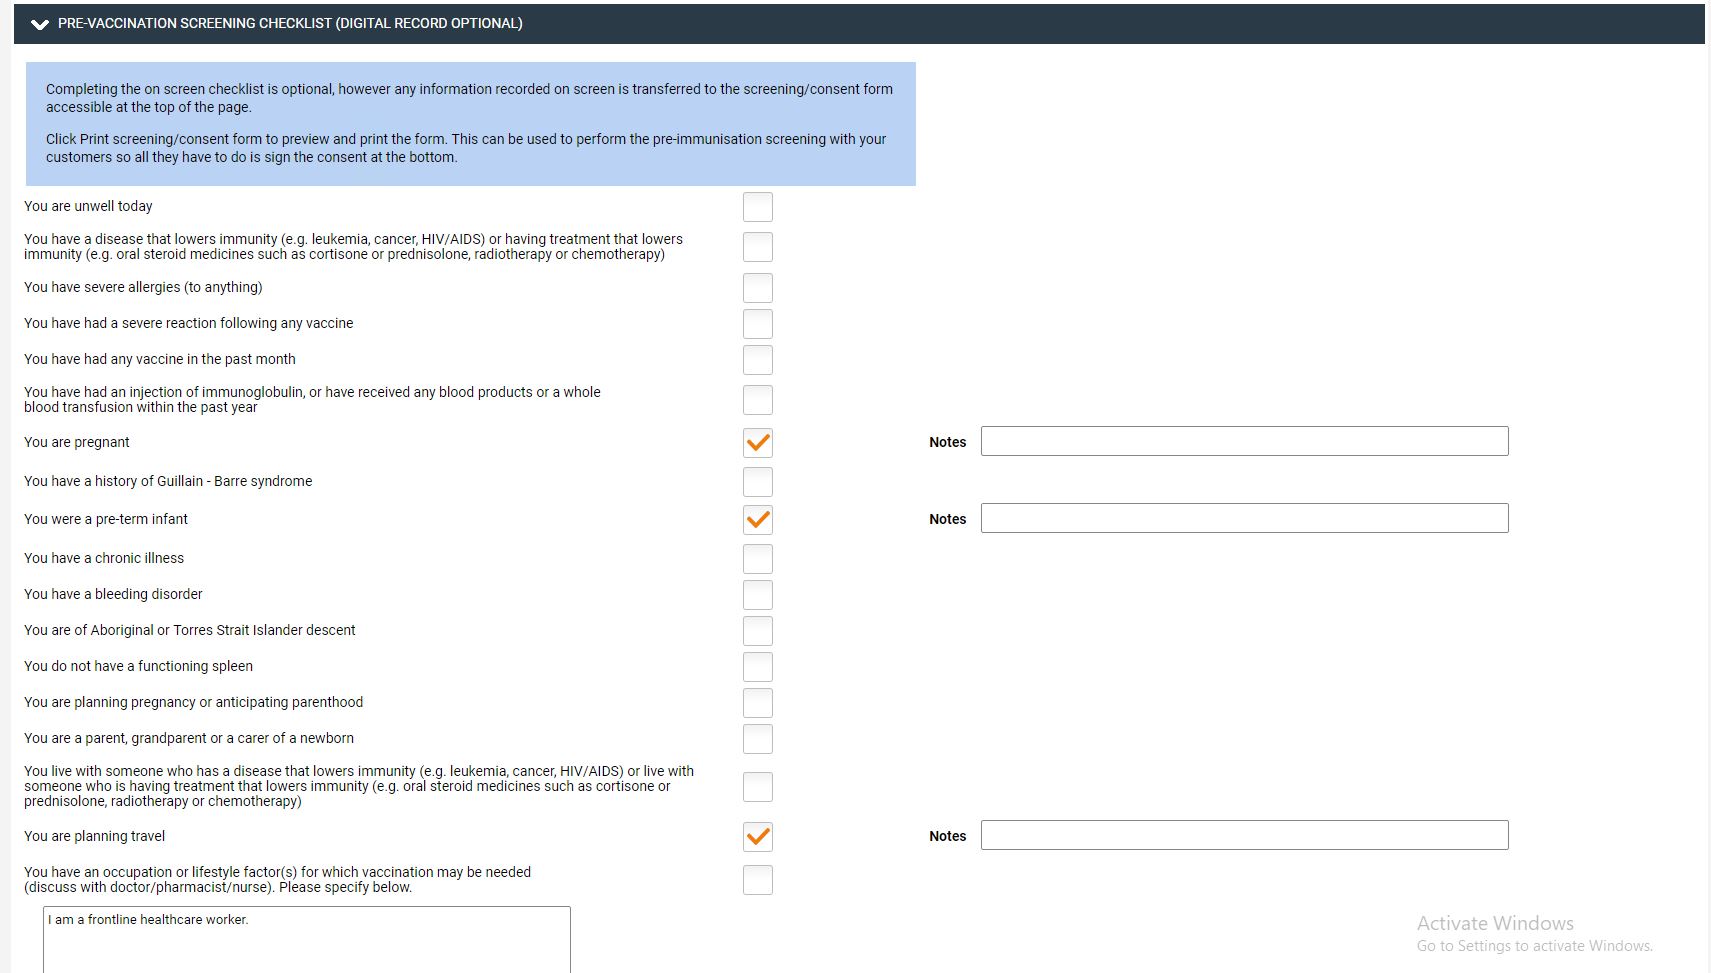This screenshot has width=1711, height=973.
Task: Check the disease that lowers immunity box
Action: (x=758, y=247)
